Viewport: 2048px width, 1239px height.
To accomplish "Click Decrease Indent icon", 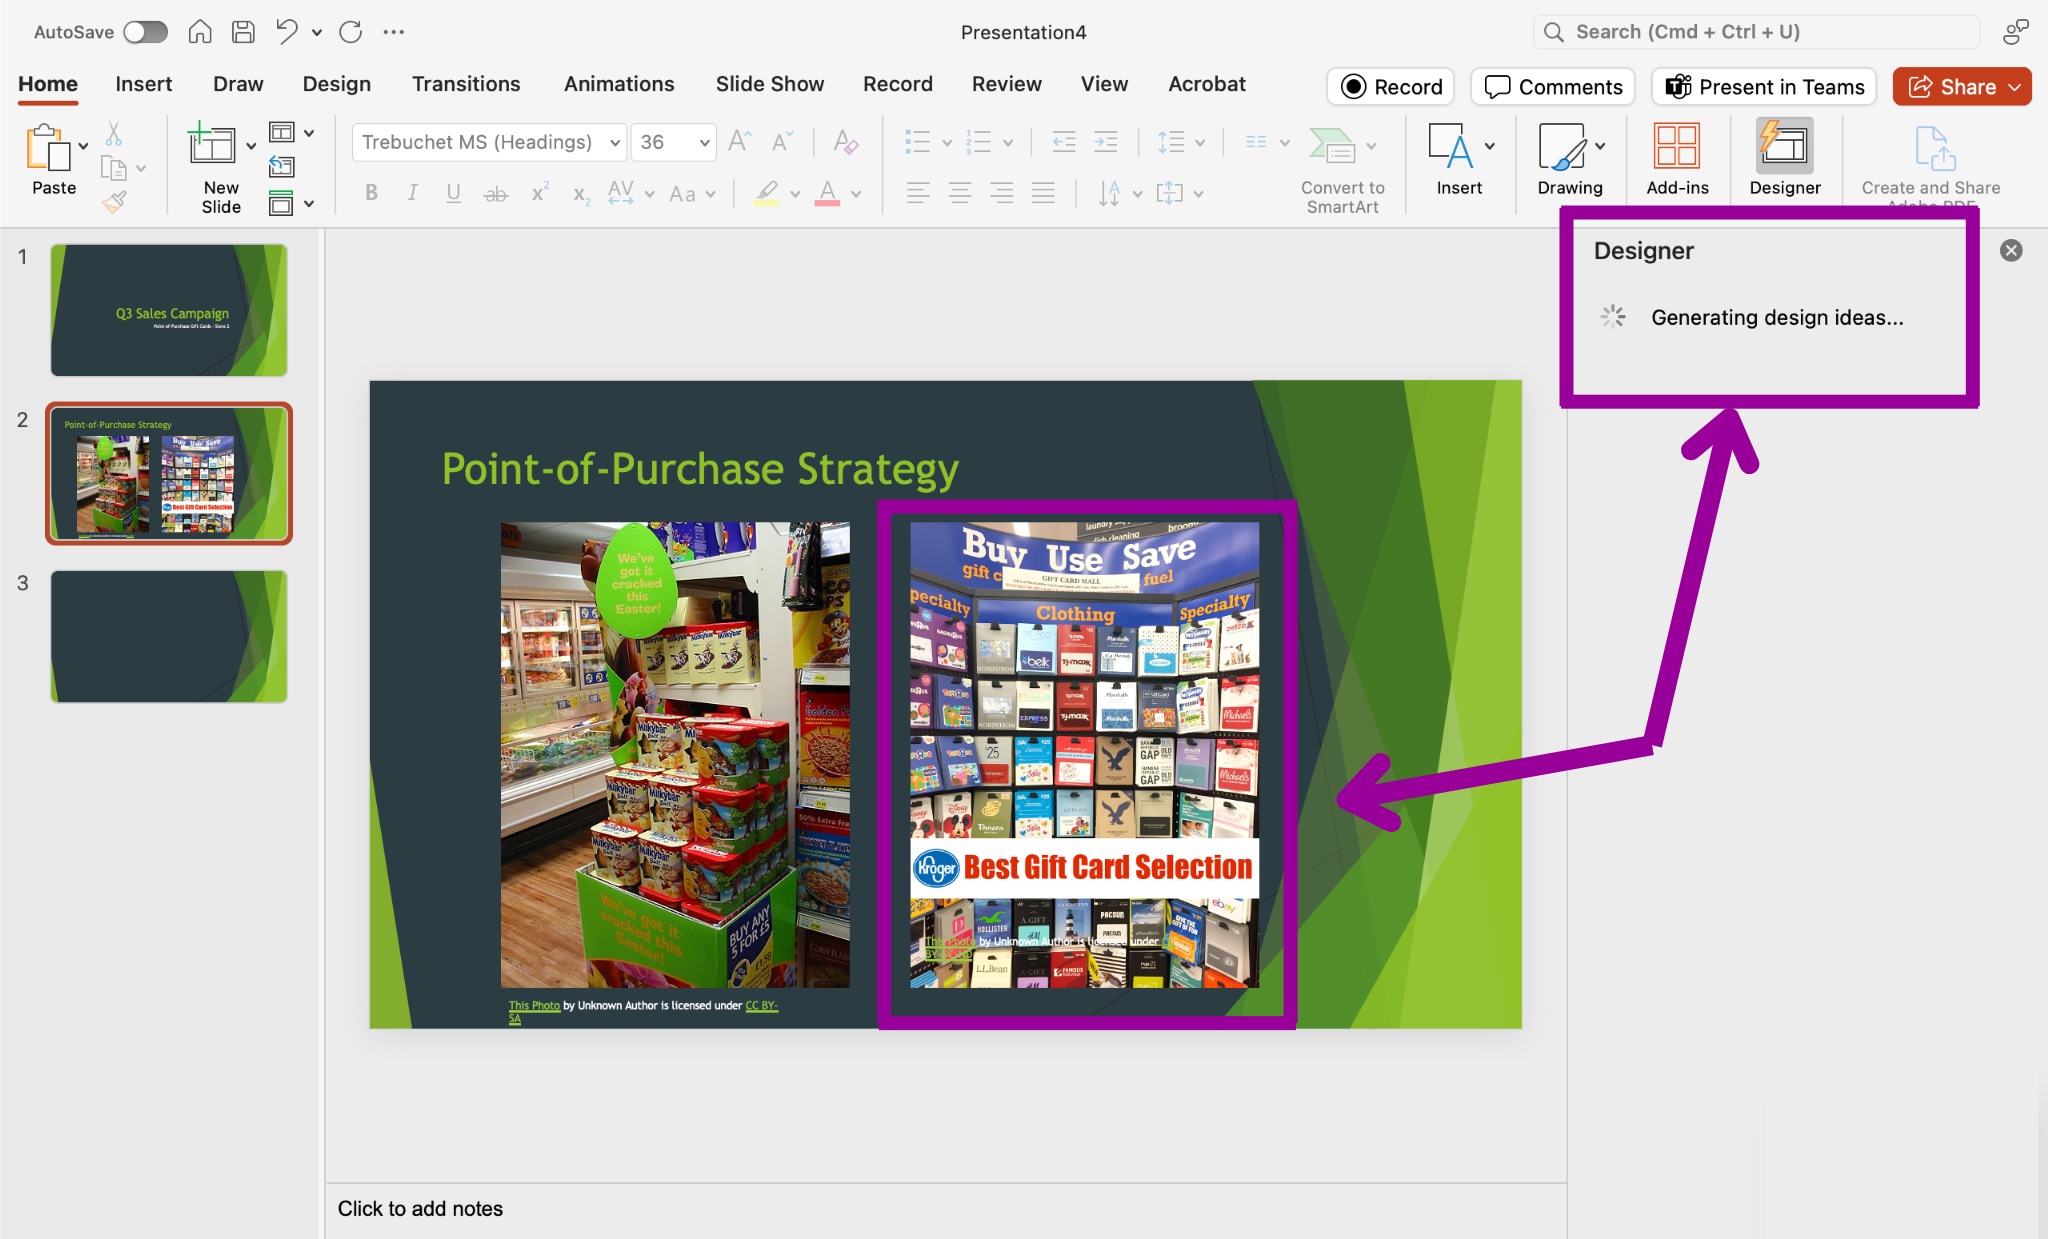I will click(x=1064, y=142).
